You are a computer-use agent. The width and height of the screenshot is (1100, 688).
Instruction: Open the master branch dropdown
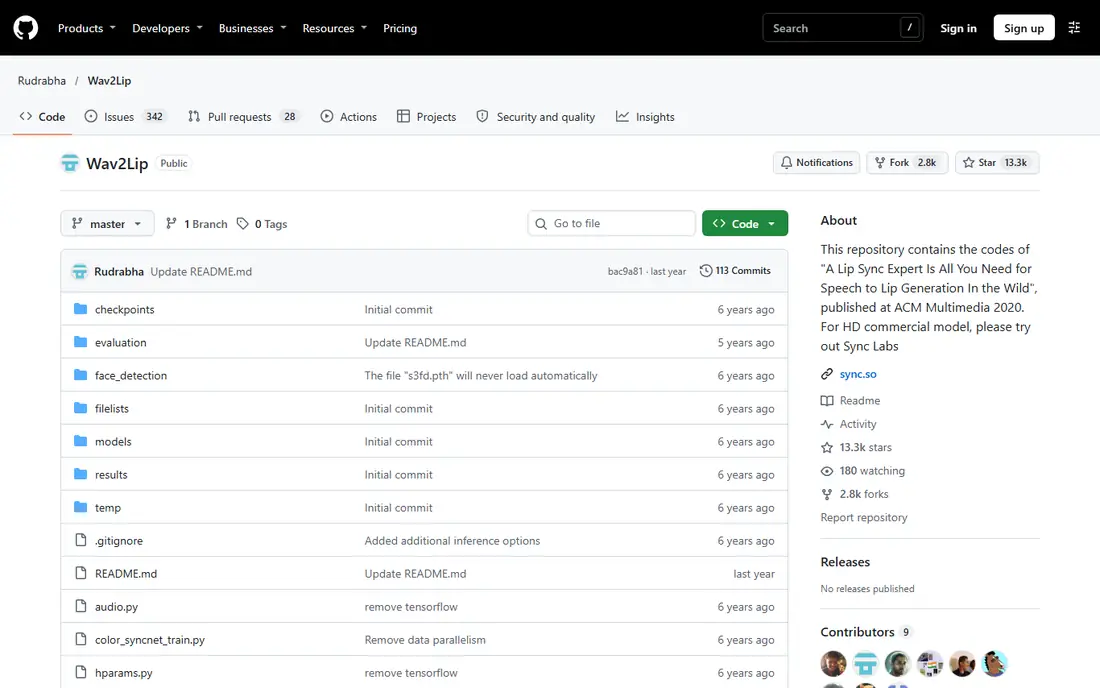coord(107,224)
